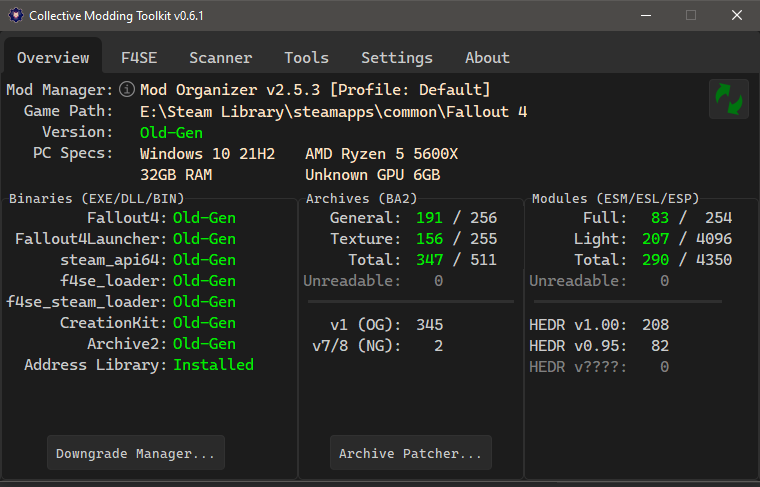Click the f4se_steam_loader Old-Gen status
The image size is (760, 487).
(x=204, y=301)
